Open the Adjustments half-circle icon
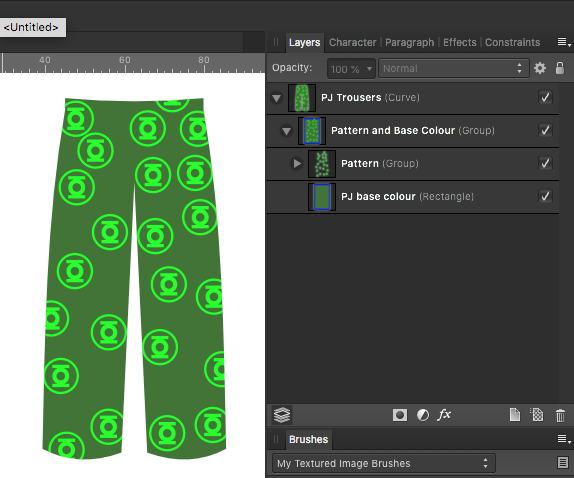 [x=423, y=415]
